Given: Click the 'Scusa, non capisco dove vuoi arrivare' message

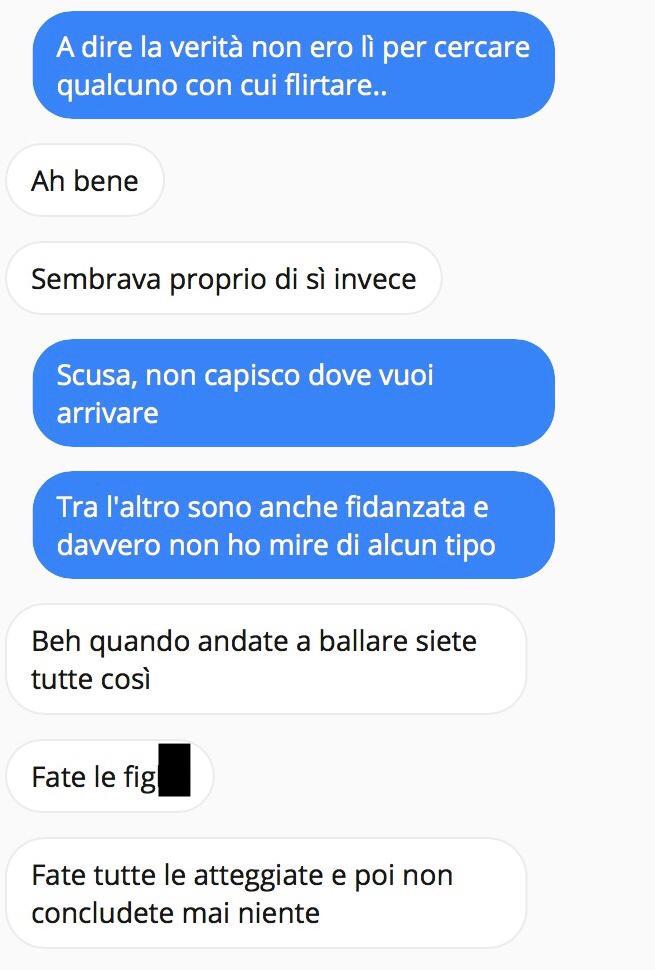Looking at the screenshot, I should tap(293, 393).
